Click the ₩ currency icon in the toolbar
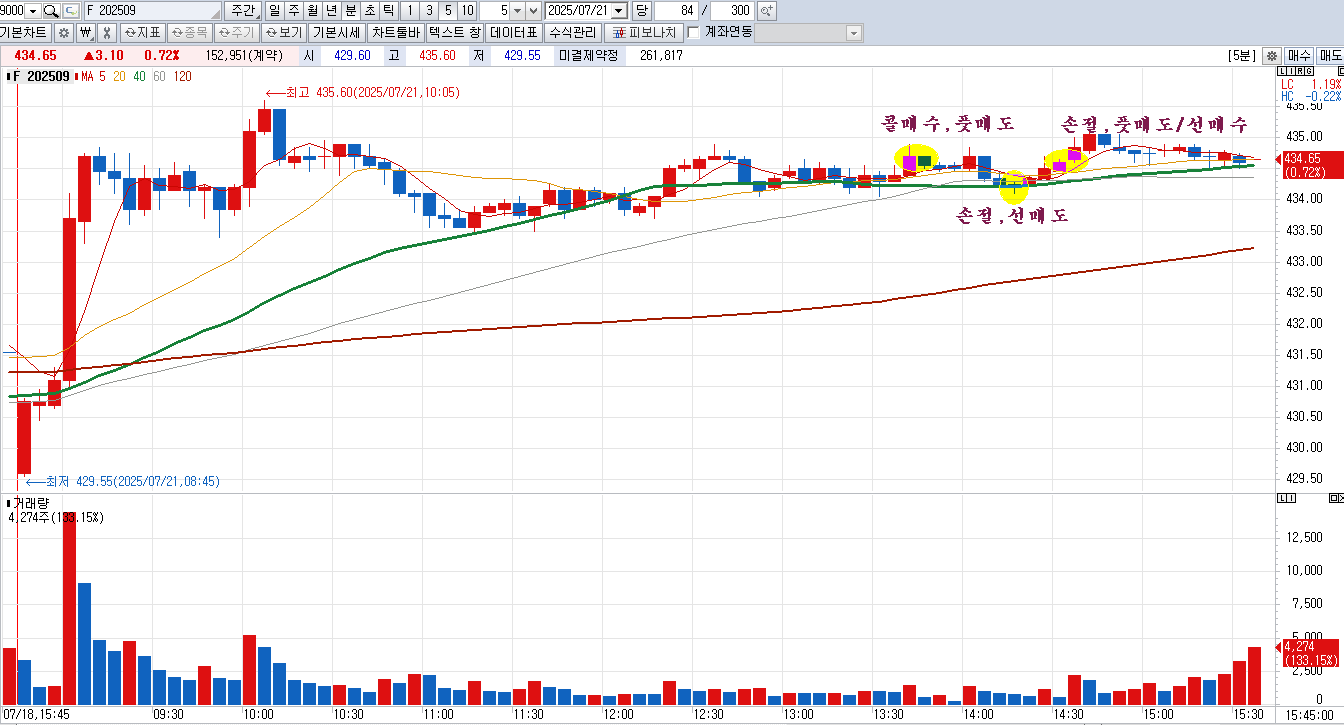The height and width of the screenshot is (725, 1344). pyautogui.click(x=85, y=32)
